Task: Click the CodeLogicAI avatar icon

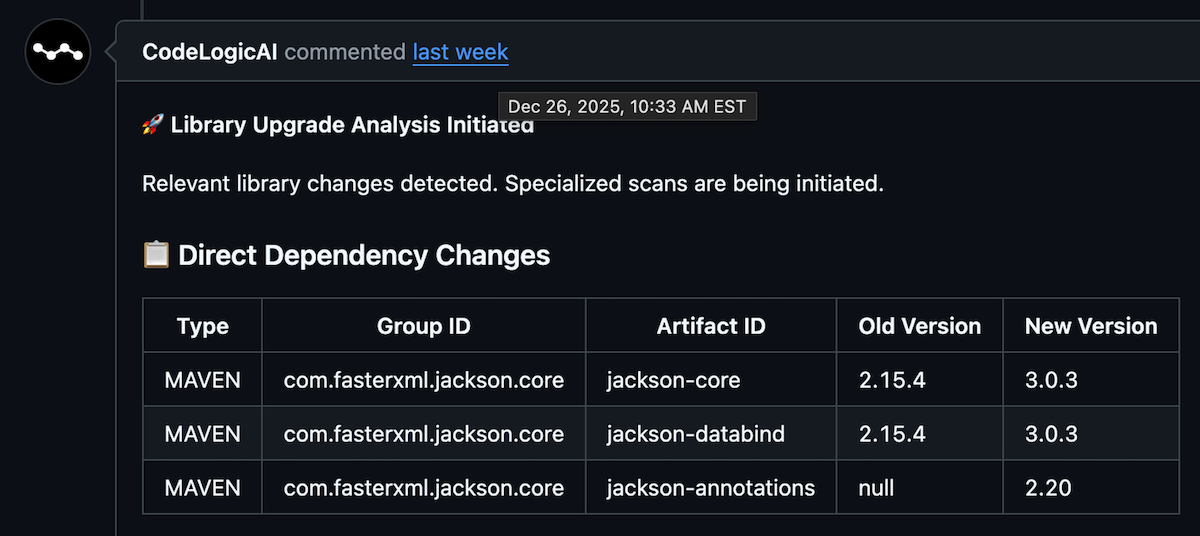Action: tap(58, 51)
